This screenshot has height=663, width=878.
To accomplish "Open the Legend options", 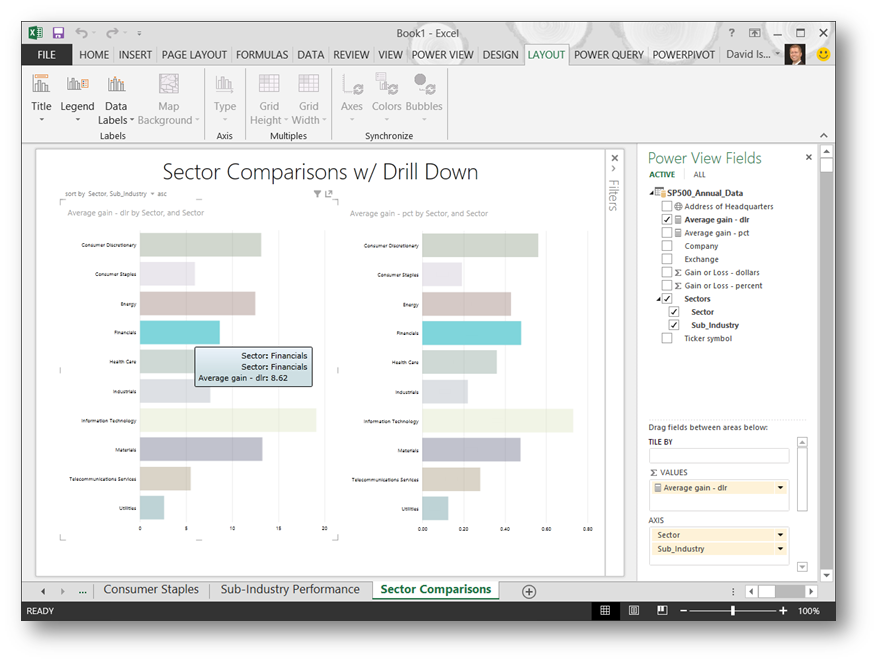I will click(77, 99).
